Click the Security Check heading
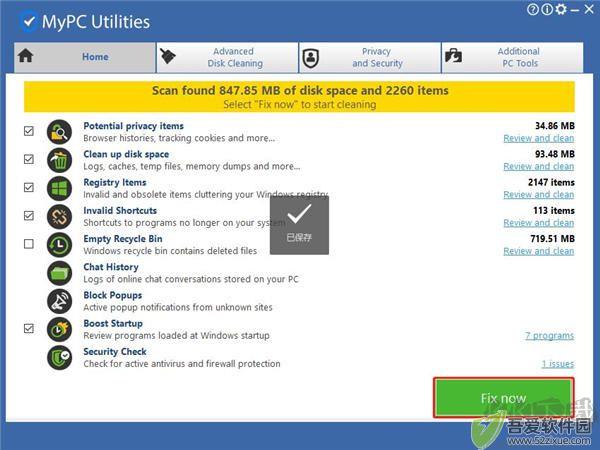The image size is (600, 450). coord(115,352)
